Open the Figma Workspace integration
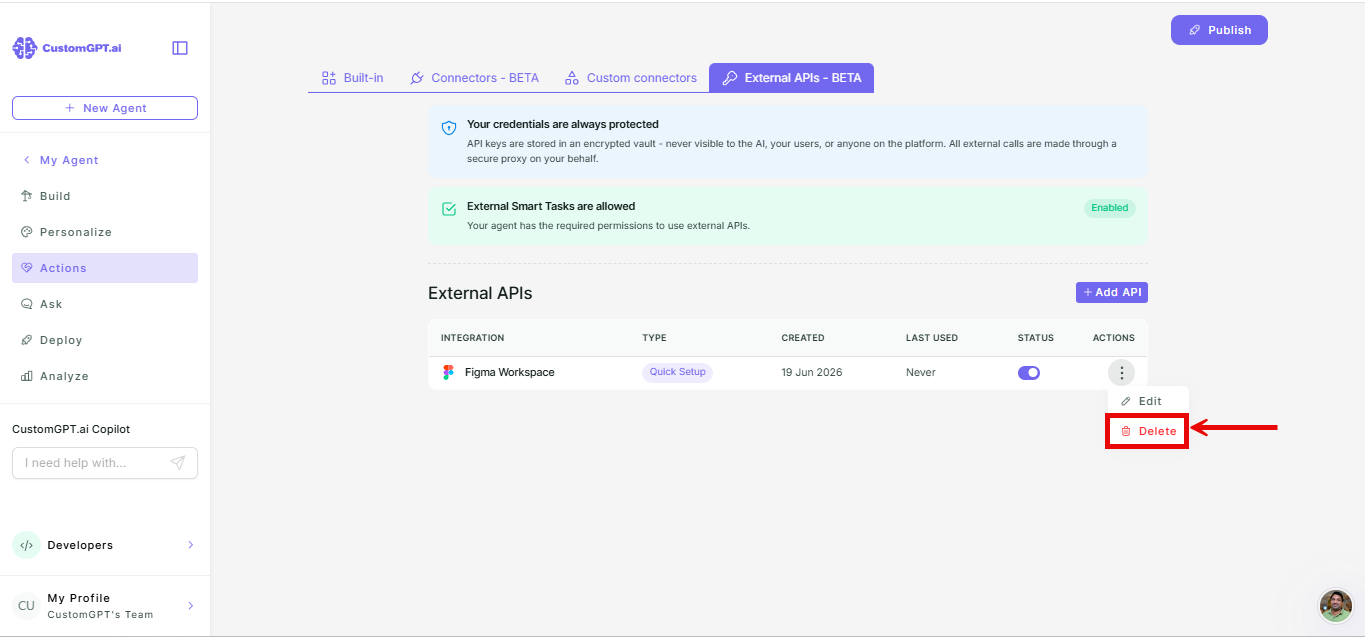This screenshot has height=637, width=1365. point(510,372)
